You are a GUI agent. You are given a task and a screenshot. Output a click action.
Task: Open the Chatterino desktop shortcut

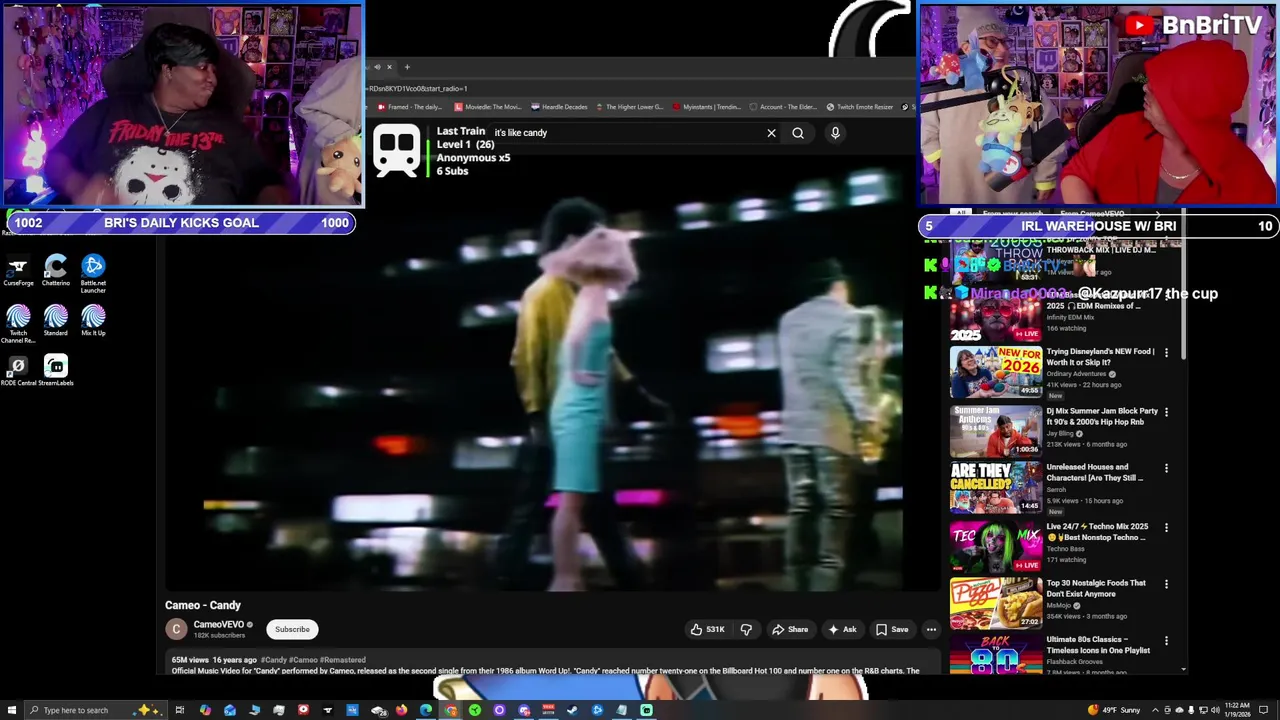[x=56, y=271]
